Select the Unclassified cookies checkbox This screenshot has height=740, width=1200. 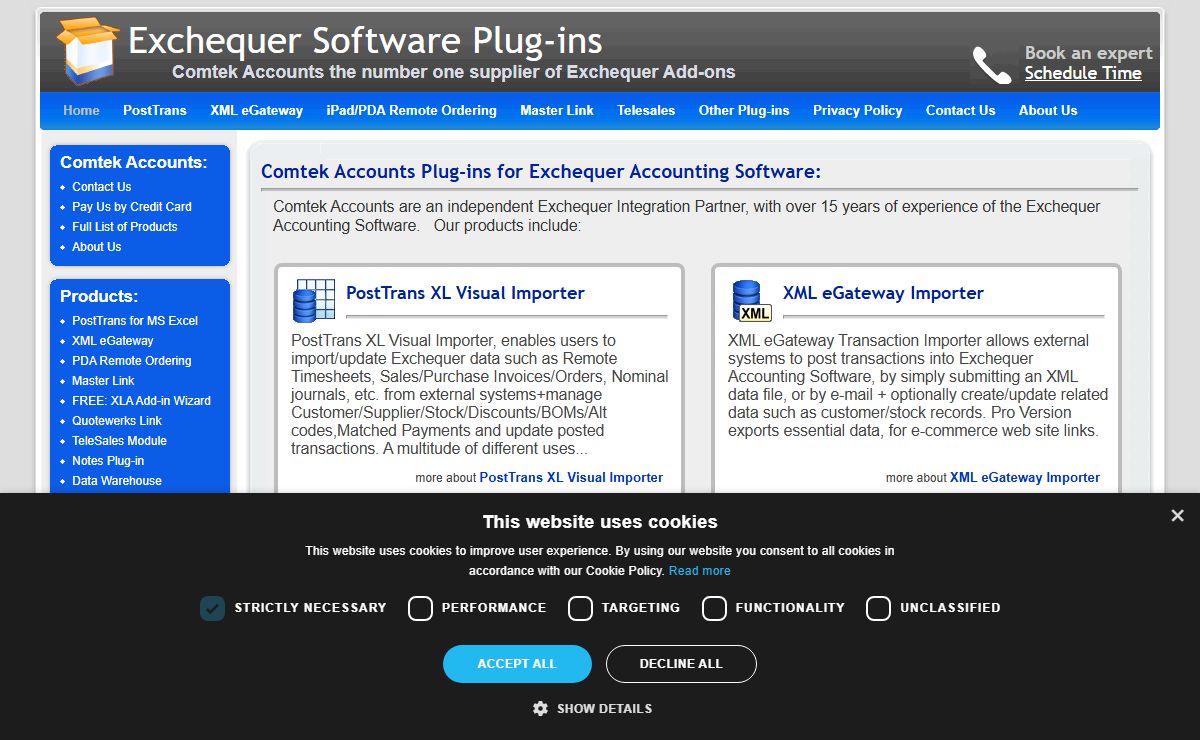click(x=878, y=608)
